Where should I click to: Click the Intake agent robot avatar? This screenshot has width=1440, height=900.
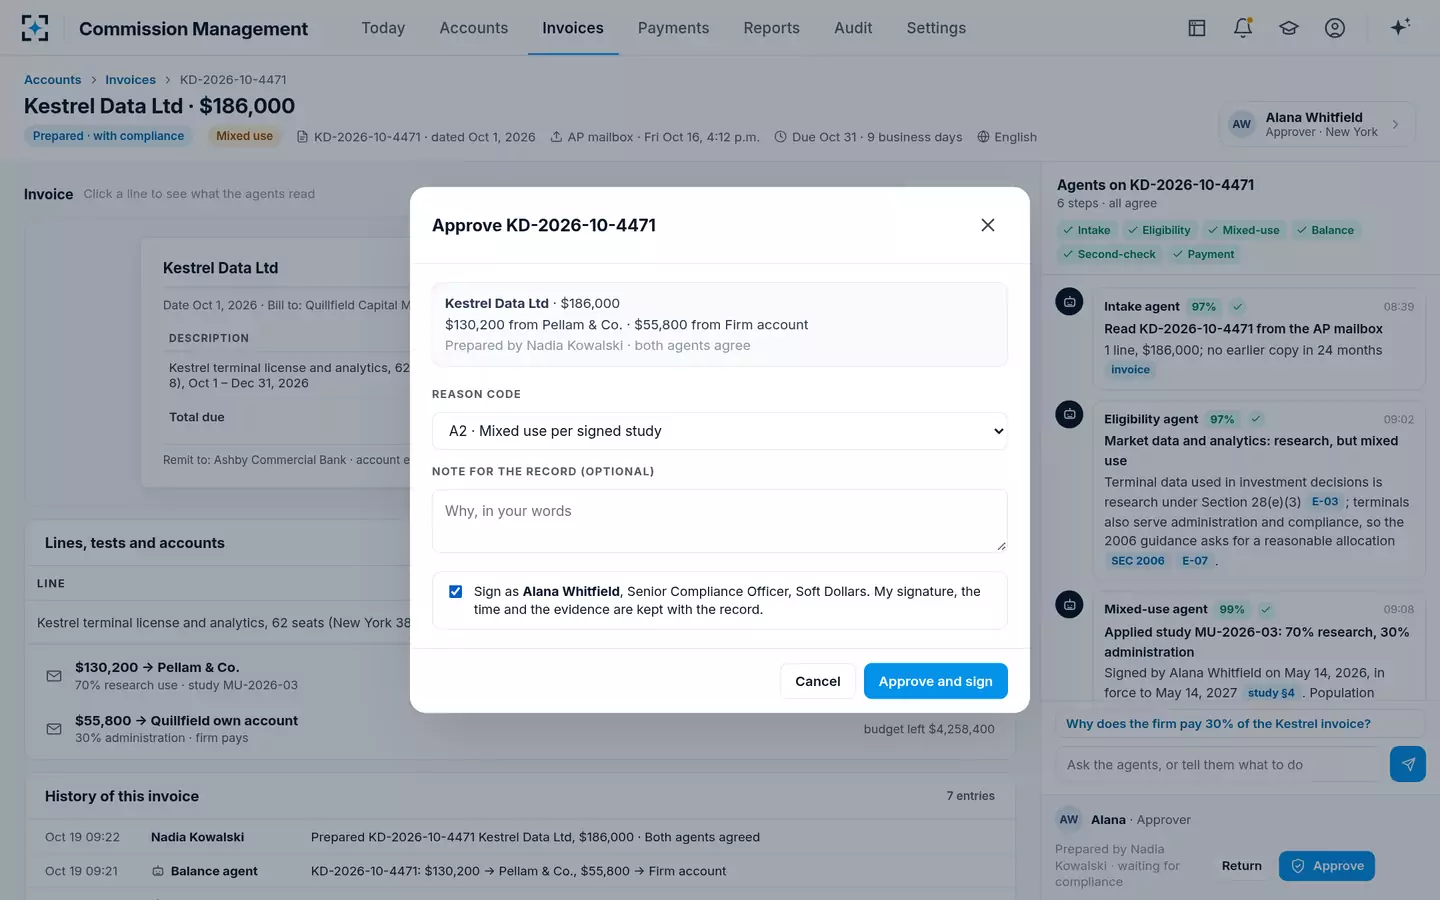pos(1069,301)
